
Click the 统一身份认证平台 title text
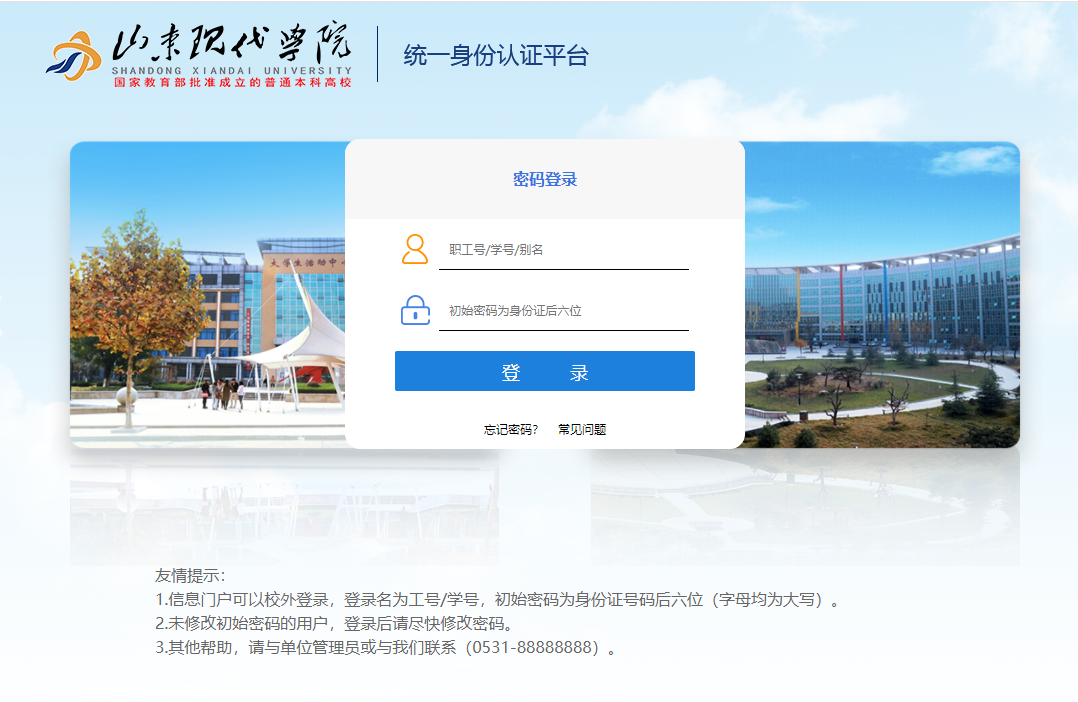496,56
